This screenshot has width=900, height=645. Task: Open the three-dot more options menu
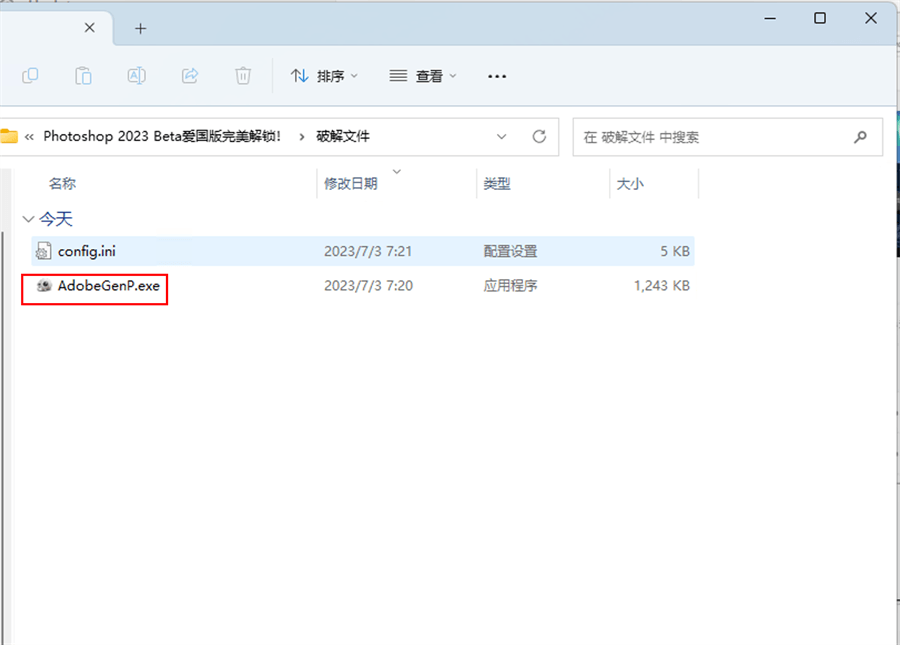(x=497, y=76)
